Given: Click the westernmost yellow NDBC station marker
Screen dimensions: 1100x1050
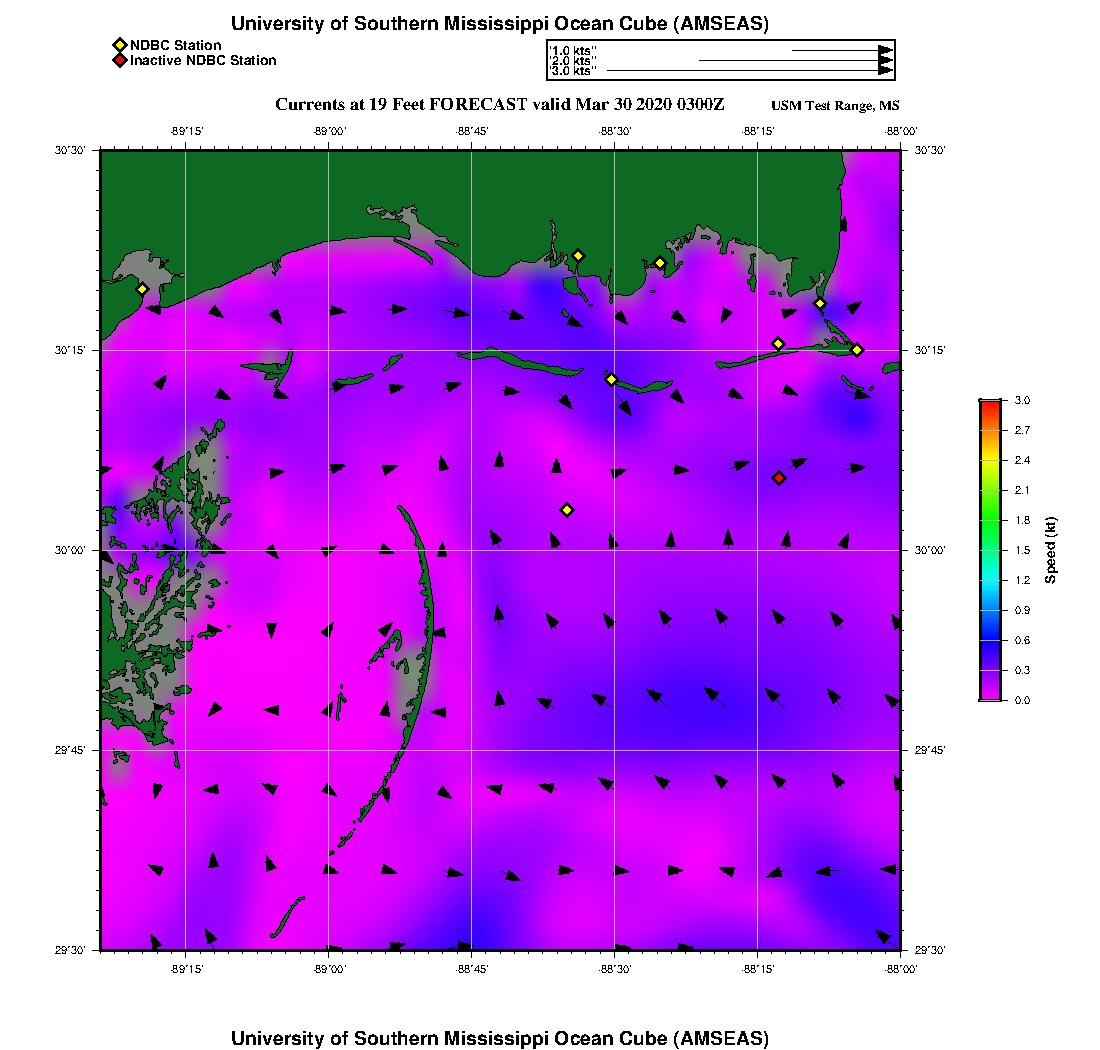Looking at the screenshot, I should click(x=142, y=289).
